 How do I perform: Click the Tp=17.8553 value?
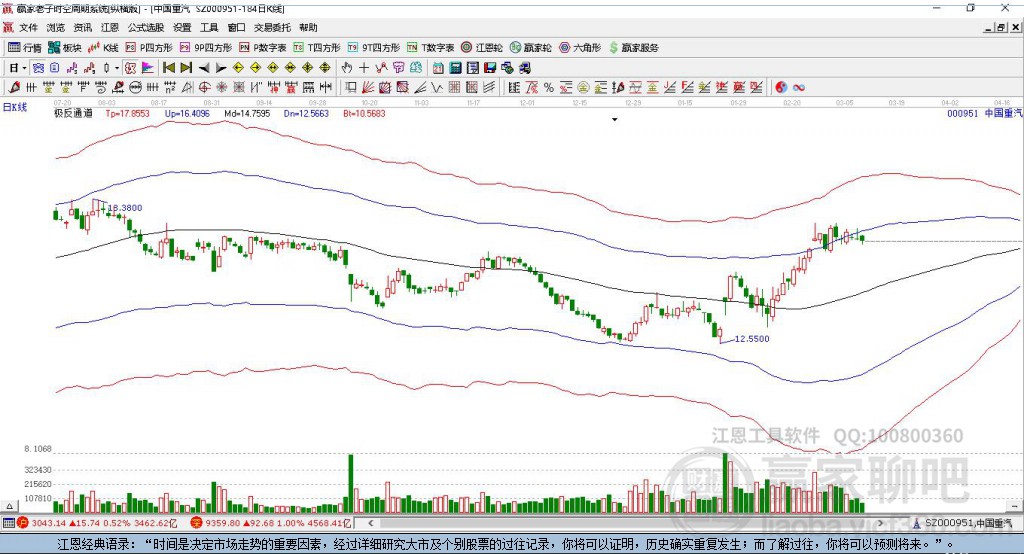click(x=127, y=113)
